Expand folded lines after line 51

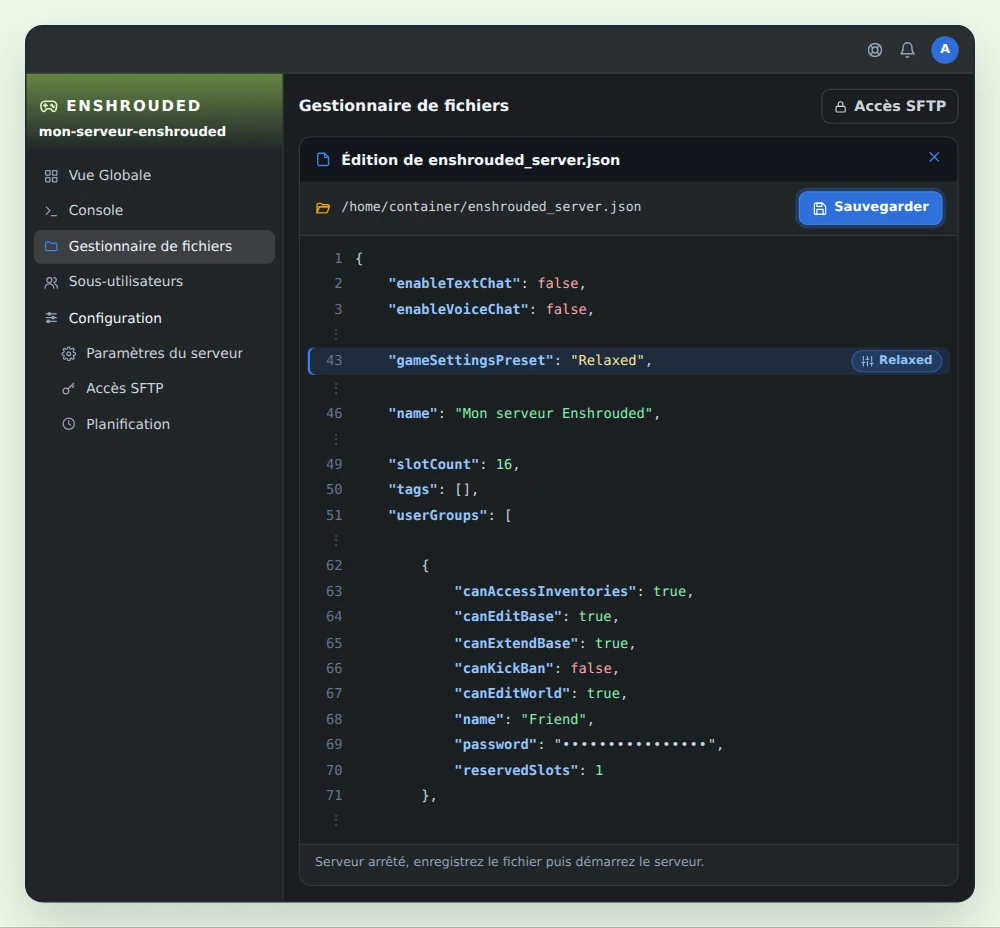[x=335, y=540]
